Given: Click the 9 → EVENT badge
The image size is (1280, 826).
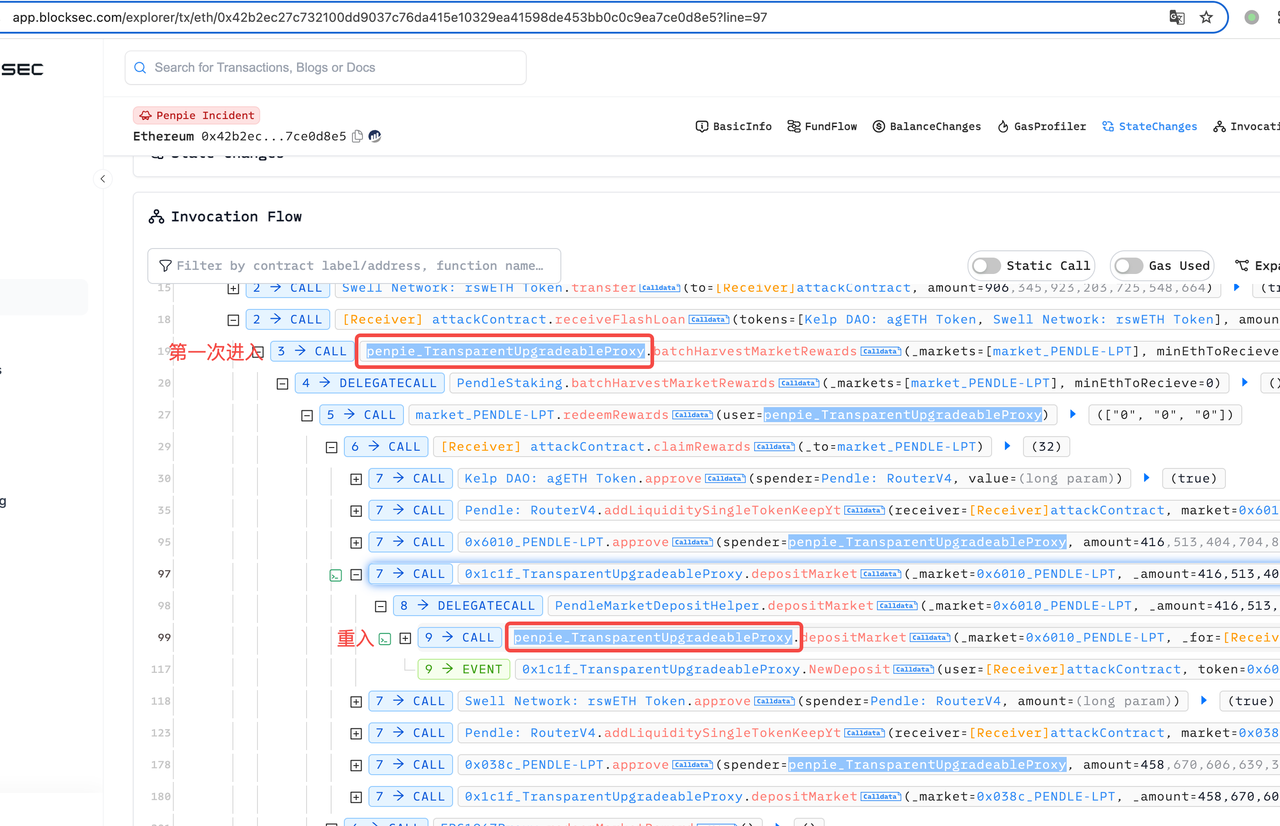Looking at the screenshot, I should (464, 670).
